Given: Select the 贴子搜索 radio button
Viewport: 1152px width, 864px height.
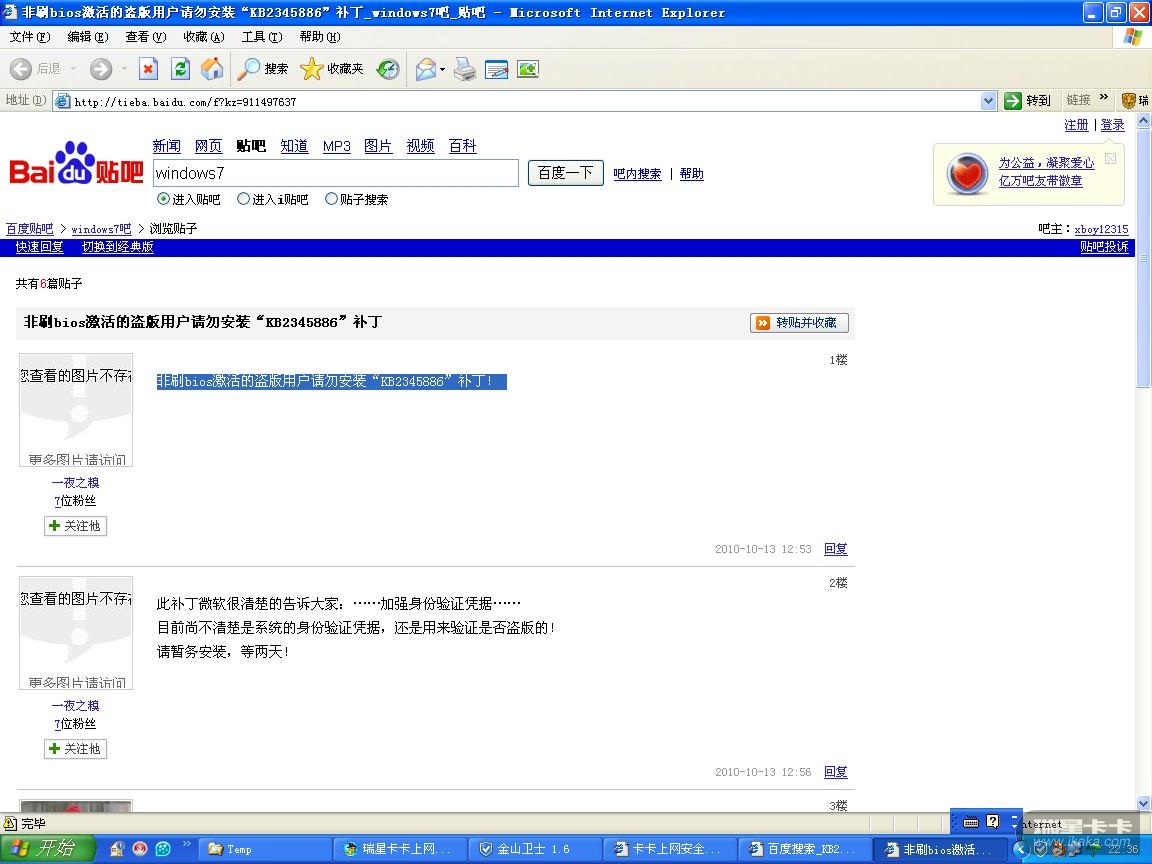Looking at the screenshot, I should point(331,198).
